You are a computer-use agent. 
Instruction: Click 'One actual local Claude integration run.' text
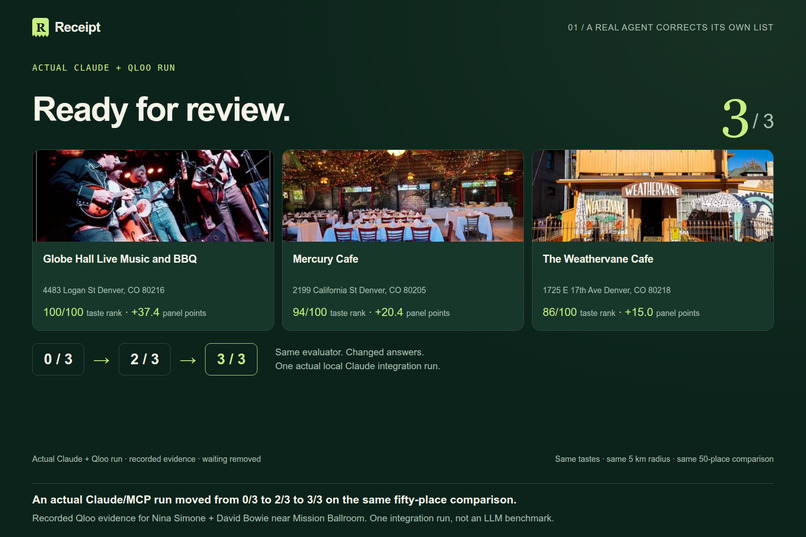pyautogui.click(x=358, y=366)
